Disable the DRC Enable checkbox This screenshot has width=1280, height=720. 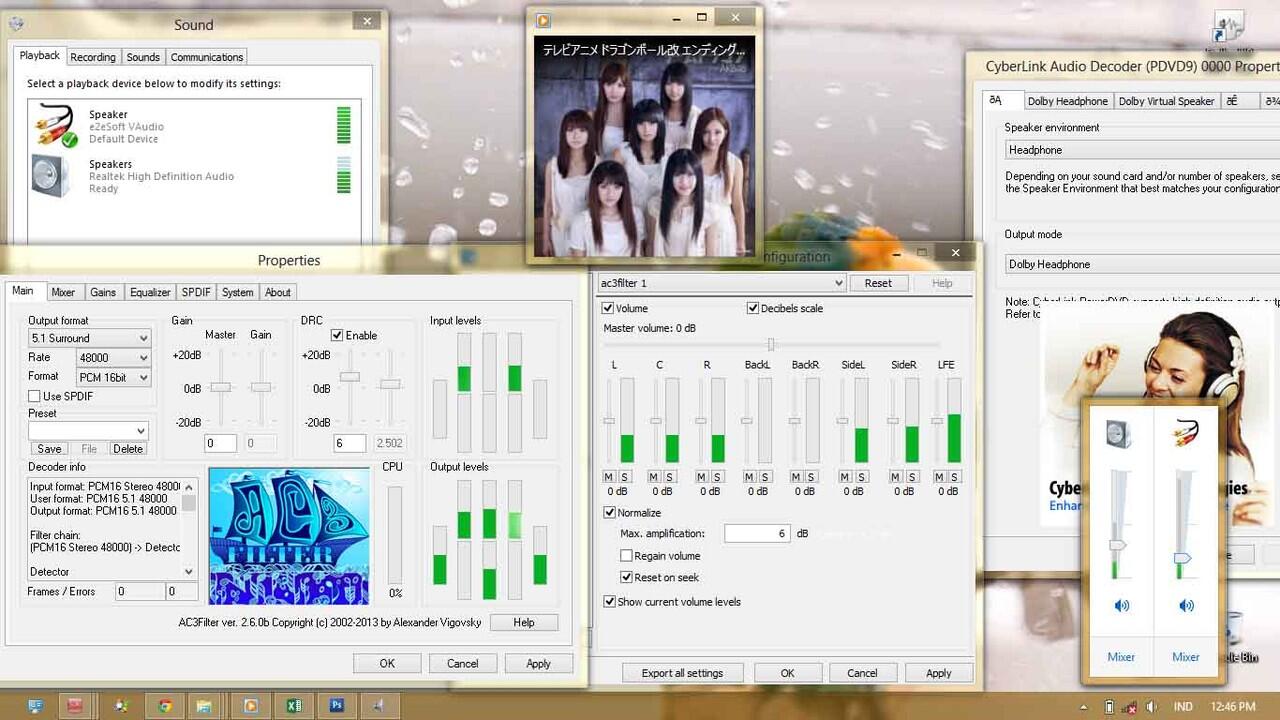tap(337, 335)
